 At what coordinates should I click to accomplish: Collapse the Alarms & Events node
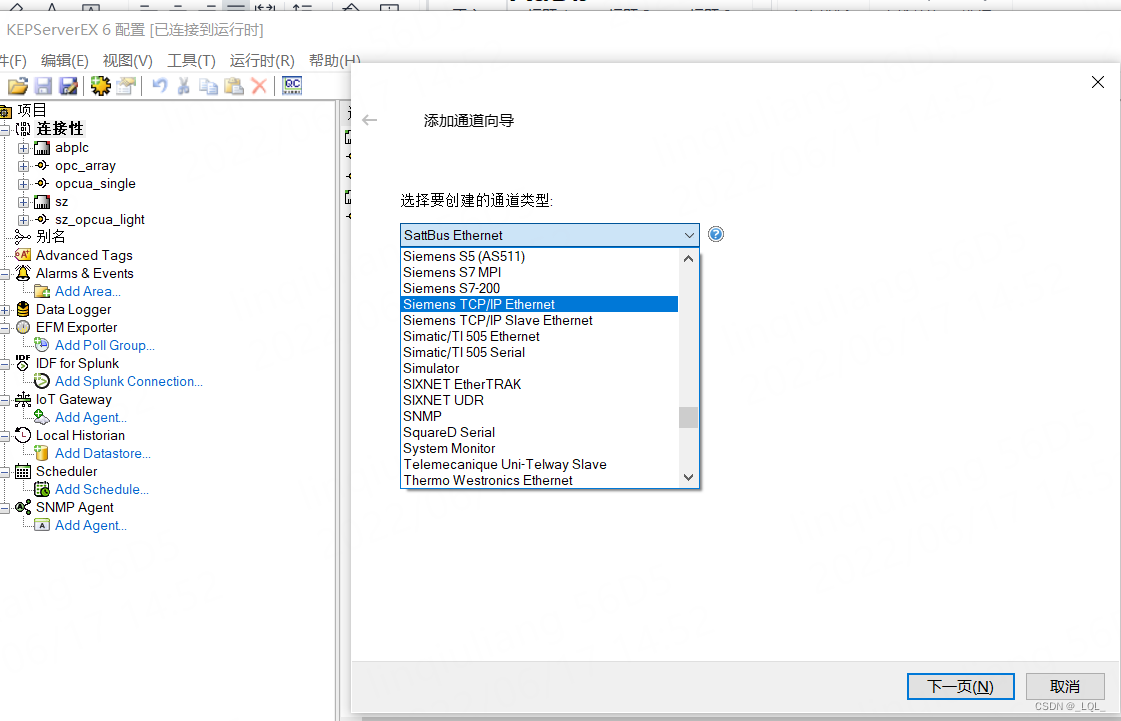point(4,274)
